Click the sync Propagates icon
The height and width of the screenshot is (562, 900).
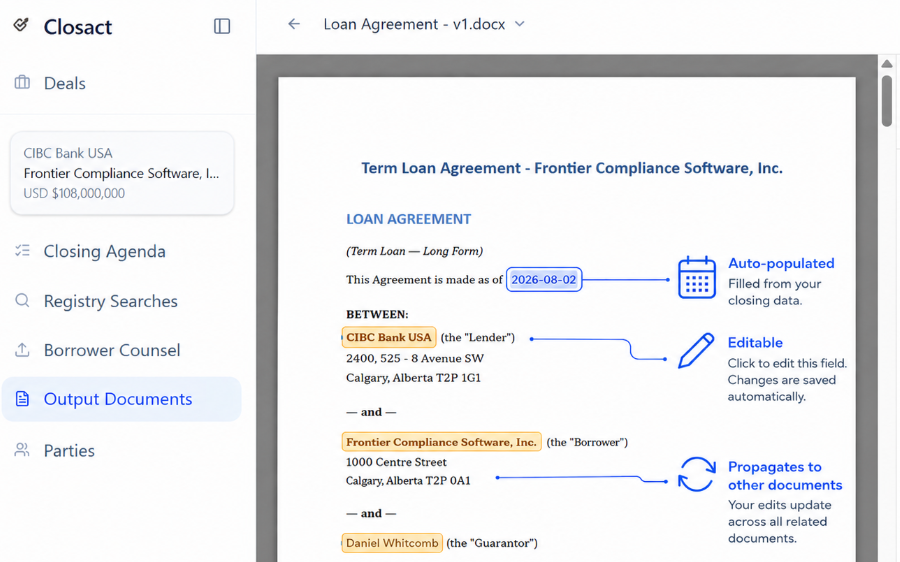point(696,474)
